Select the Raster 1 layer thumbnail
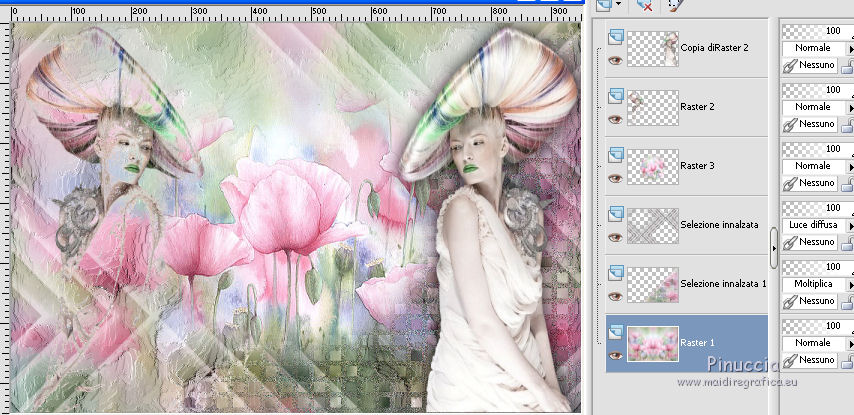854x415 pixels. pos(653,343)
